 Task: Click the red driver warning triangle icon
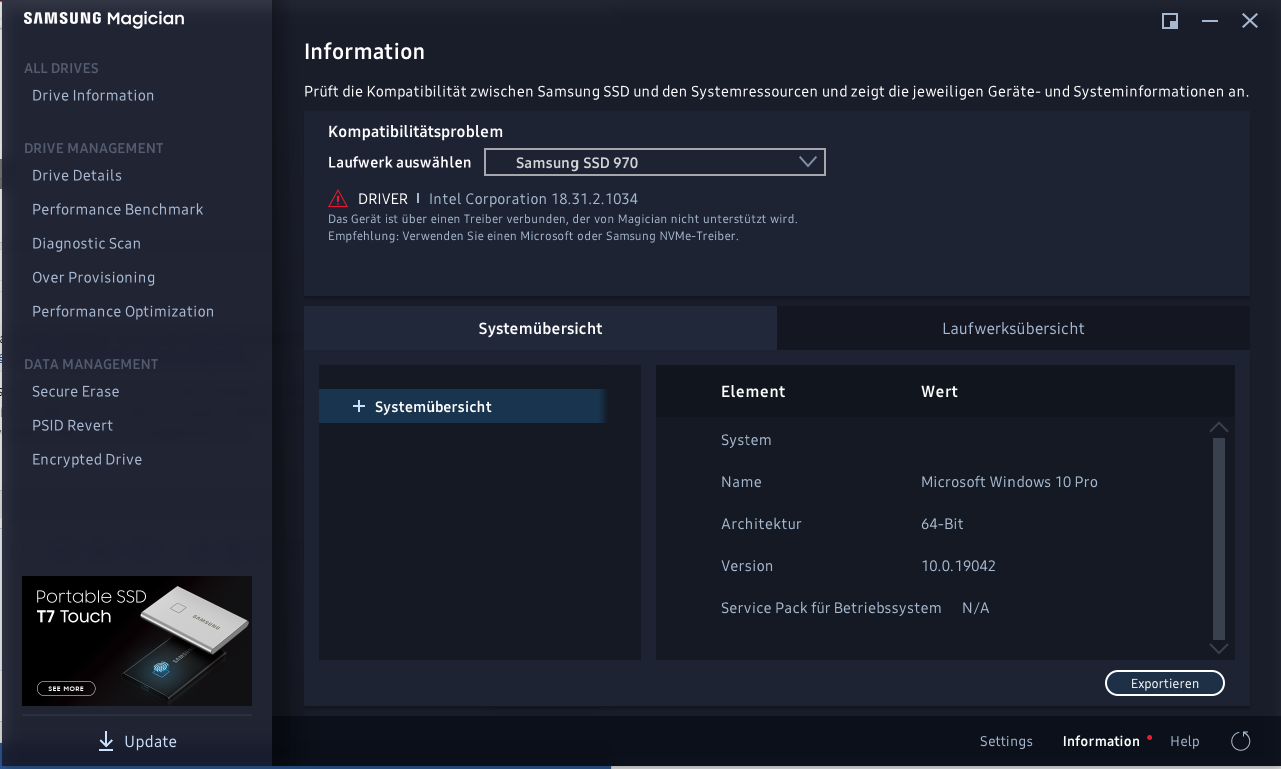coord(338,199)
